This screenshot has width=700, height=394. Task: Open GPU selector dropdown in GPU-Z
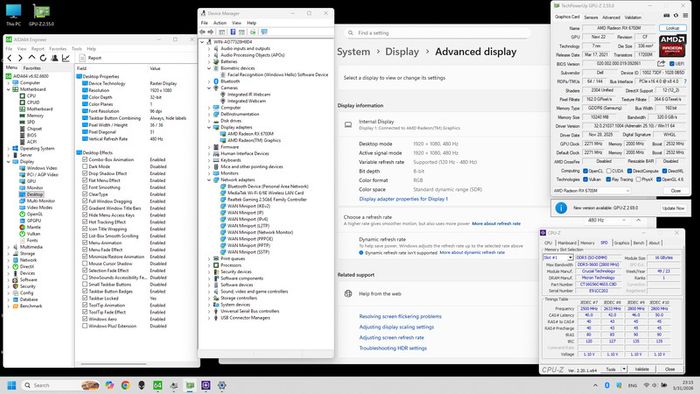(x=592, y=191)
